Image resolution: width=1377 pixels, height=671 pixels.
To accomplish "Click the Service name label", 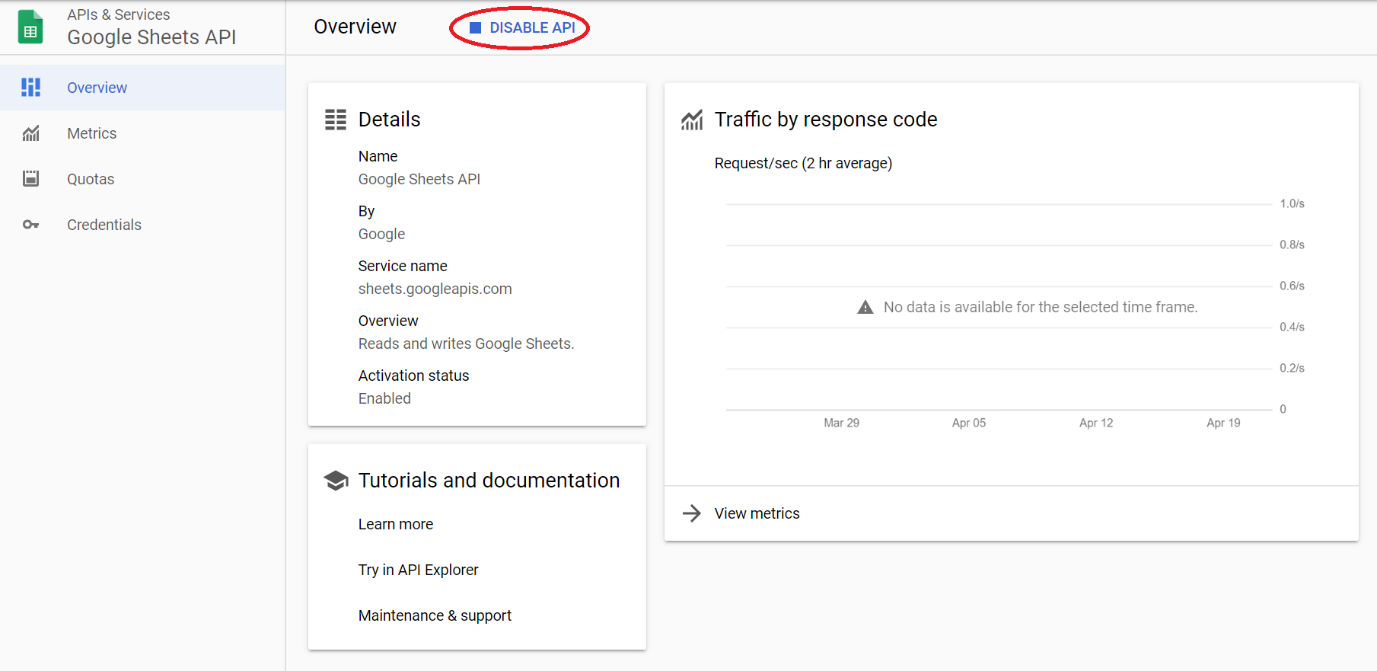I will coord(403,266).
